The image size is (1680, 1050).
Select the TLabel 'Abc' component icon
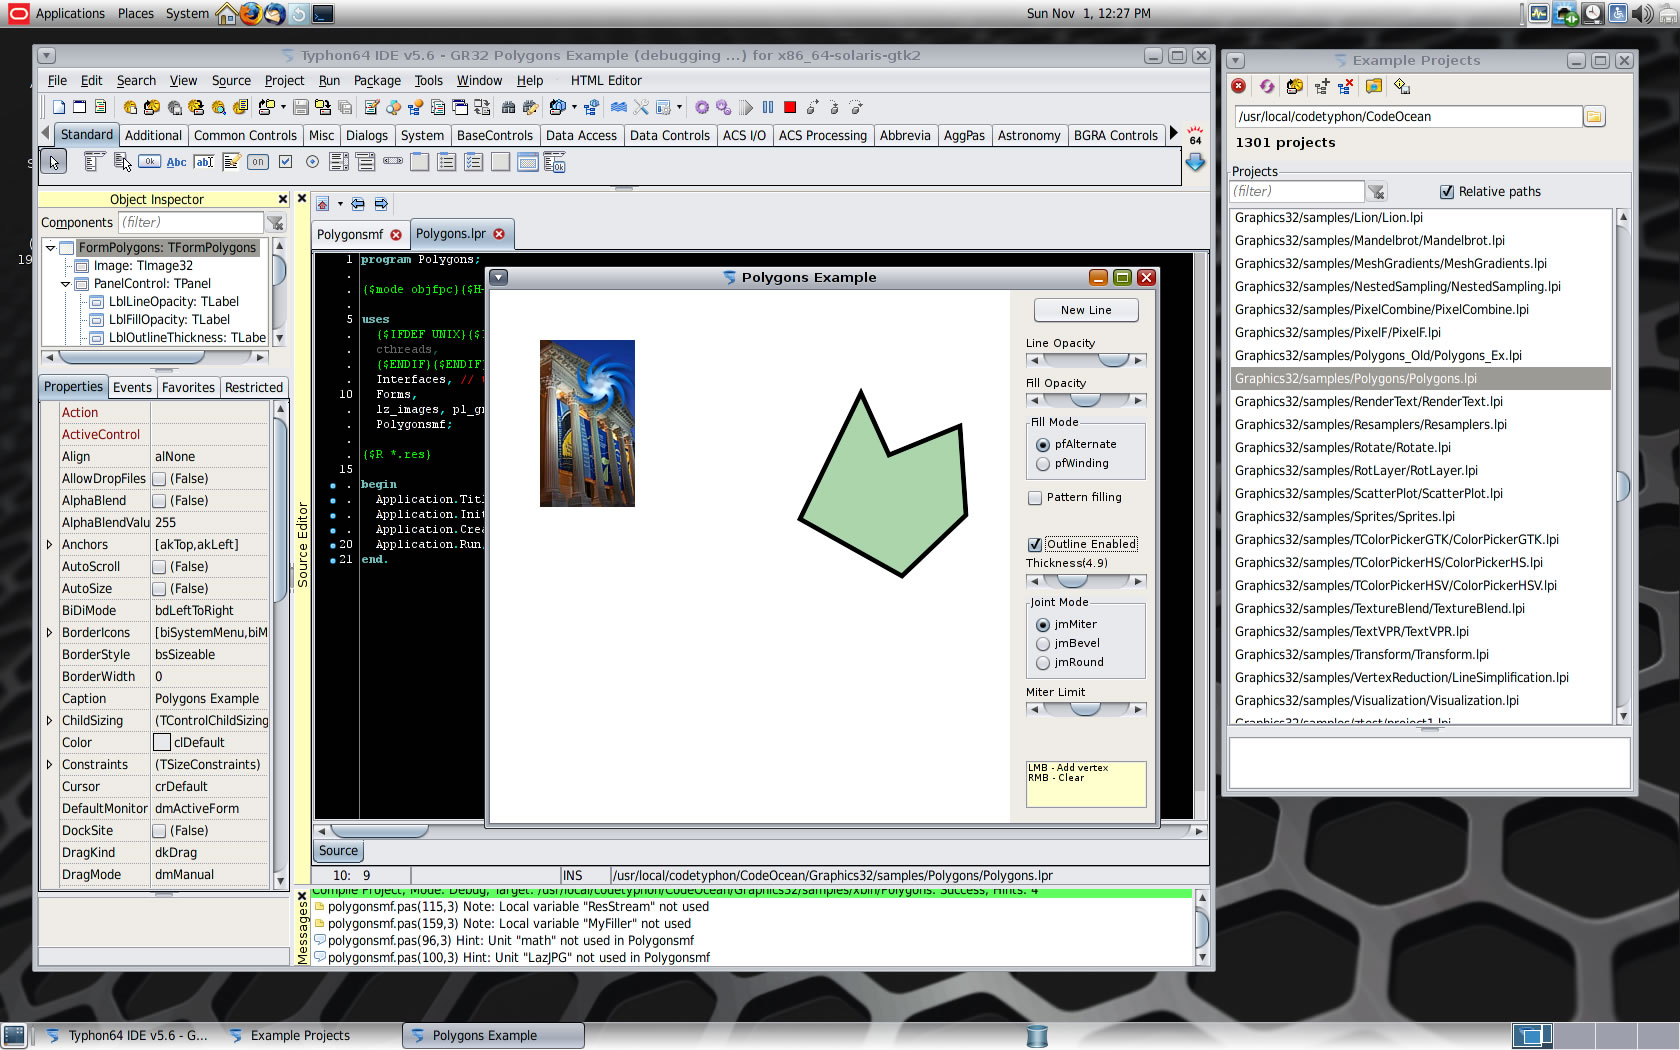click(177, 161)
